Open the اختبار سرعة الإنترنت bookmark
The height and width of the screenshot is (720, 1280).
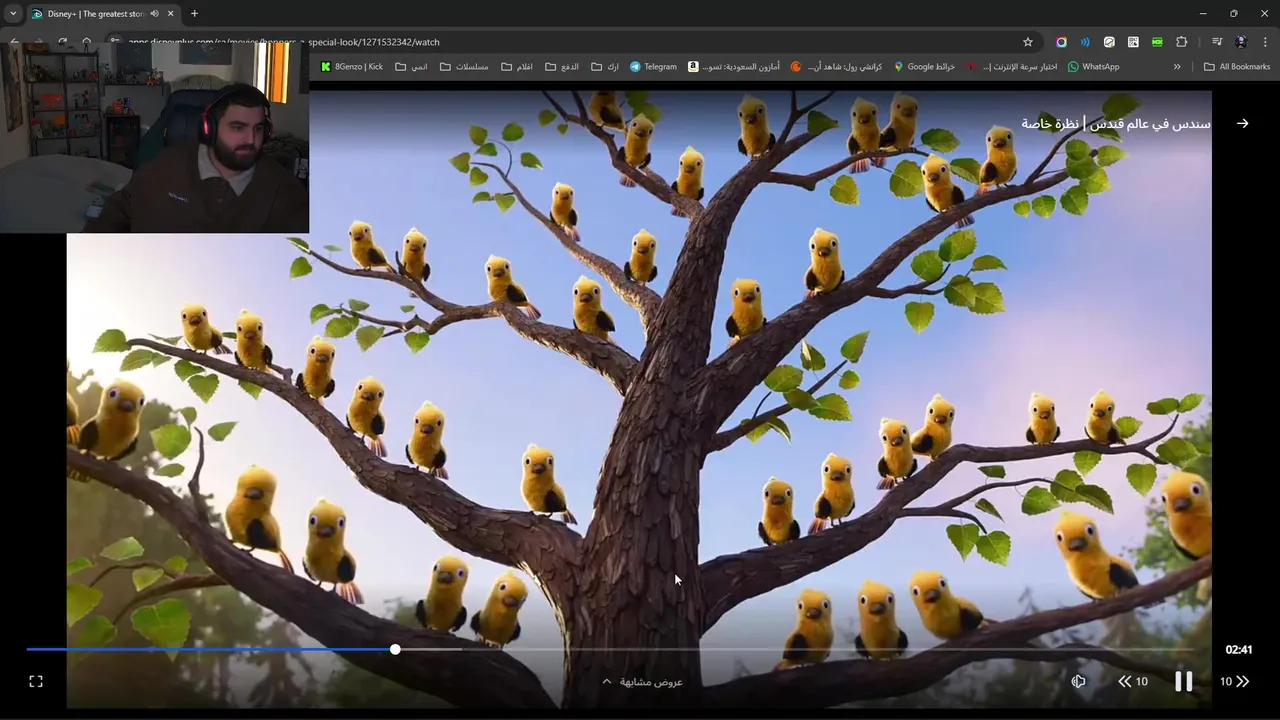(1012, 67)
